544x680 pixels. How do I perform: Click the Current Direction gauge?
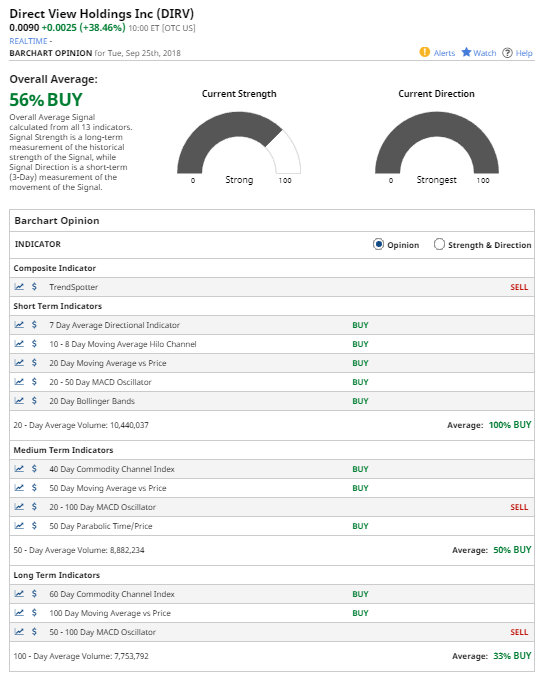pyautogui.click(x=437, y=143)
